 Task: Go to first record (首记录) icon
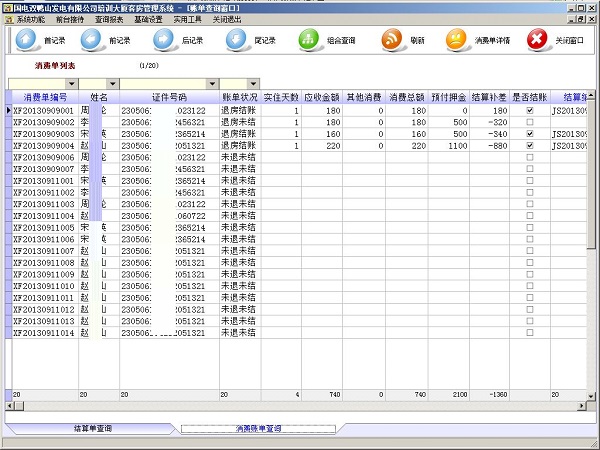26,39
